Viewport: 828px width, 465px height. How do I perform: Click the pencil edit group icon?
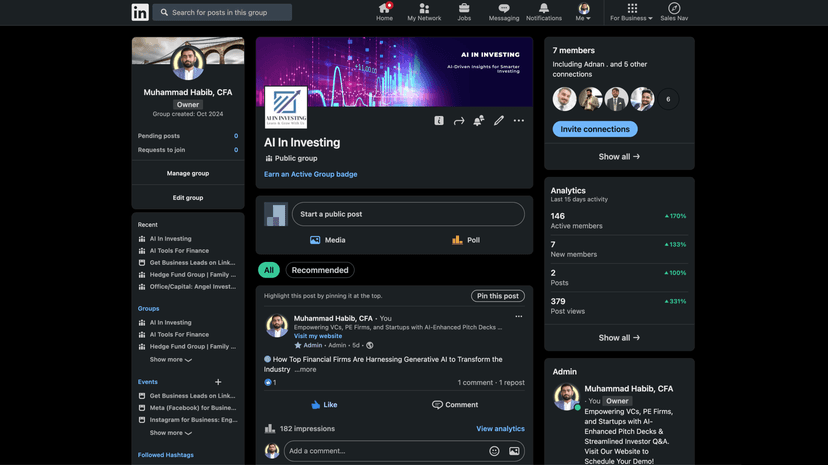[499, 121]
